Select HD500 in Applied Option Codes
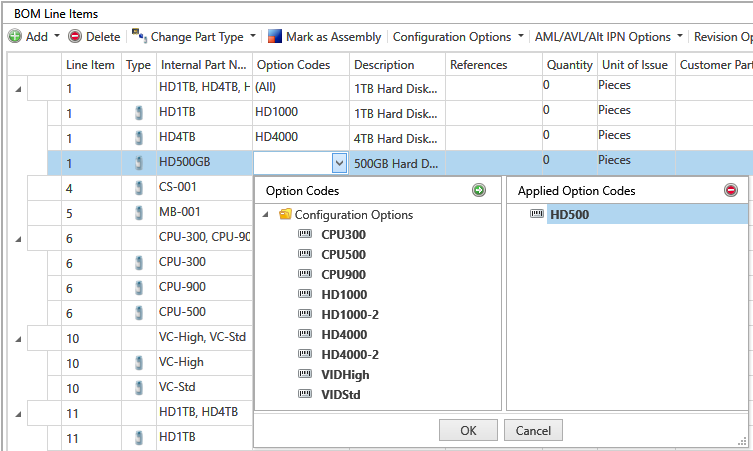The height and width of the screenshot is (451, 753). [568, 214]
